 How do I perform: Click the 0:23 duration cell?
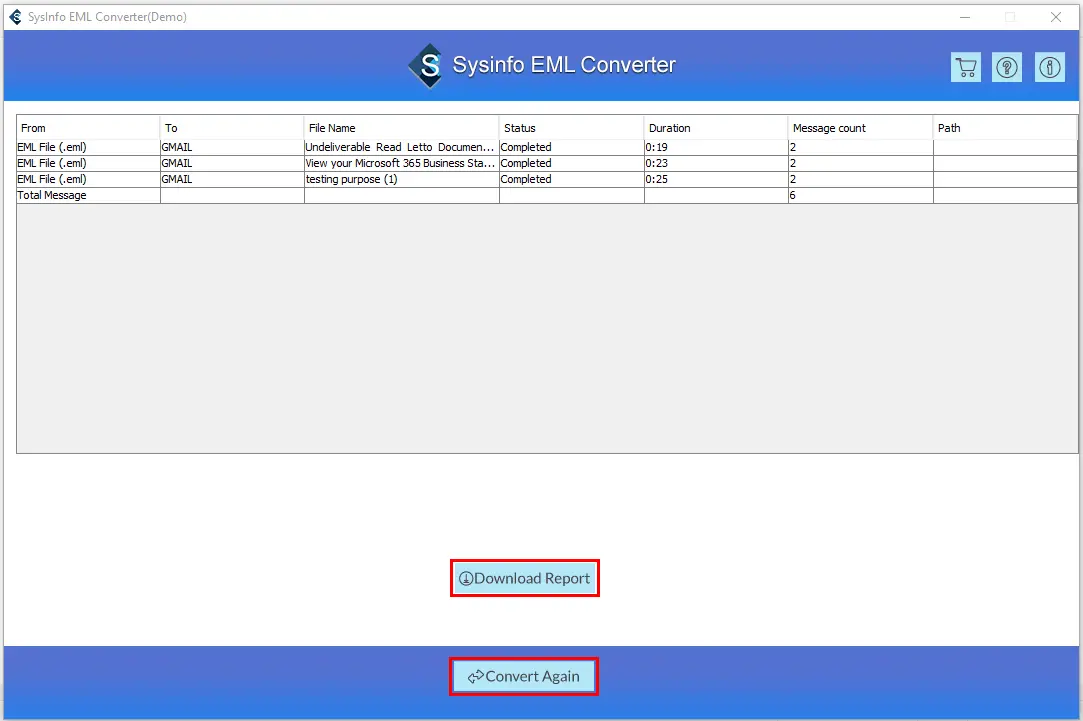point(716,163)
